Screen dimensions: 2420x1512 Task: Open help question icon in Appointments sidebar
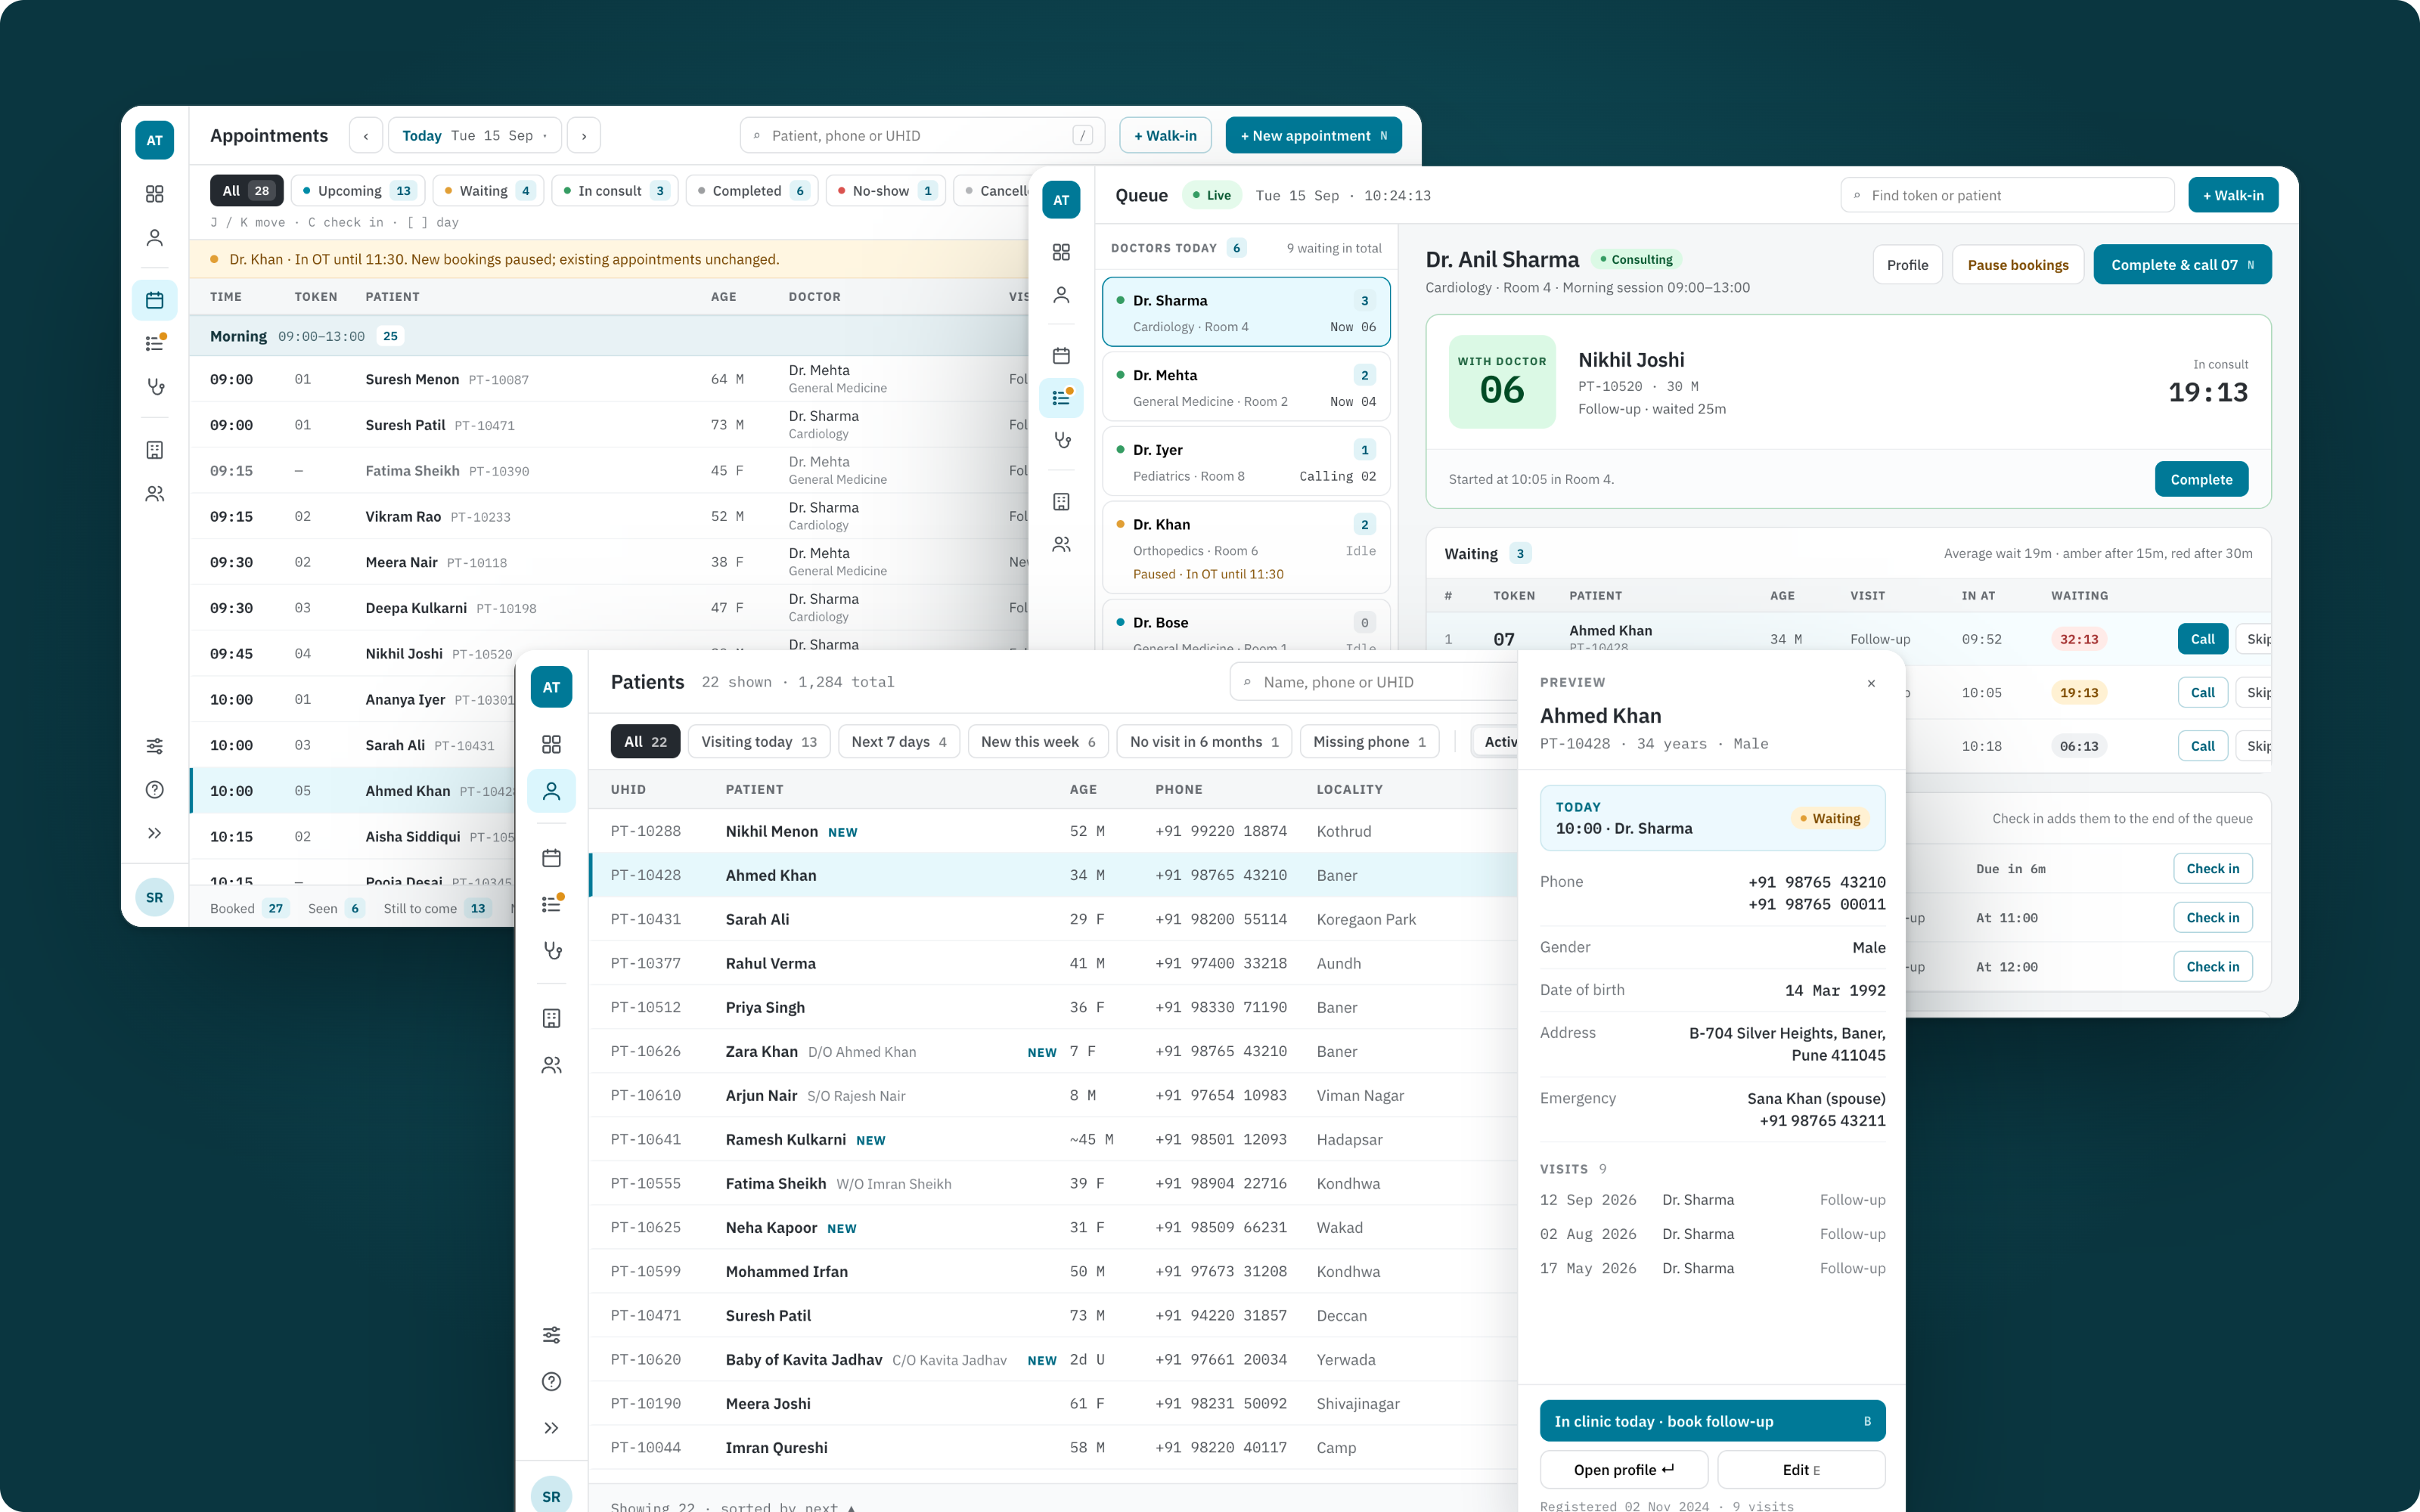point(154,790)
